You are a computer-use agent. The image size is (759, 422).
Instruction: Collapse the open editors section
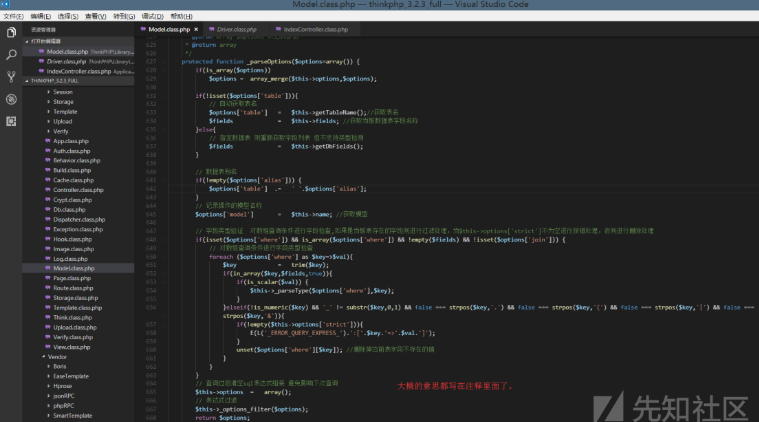(x=27, y=42)
